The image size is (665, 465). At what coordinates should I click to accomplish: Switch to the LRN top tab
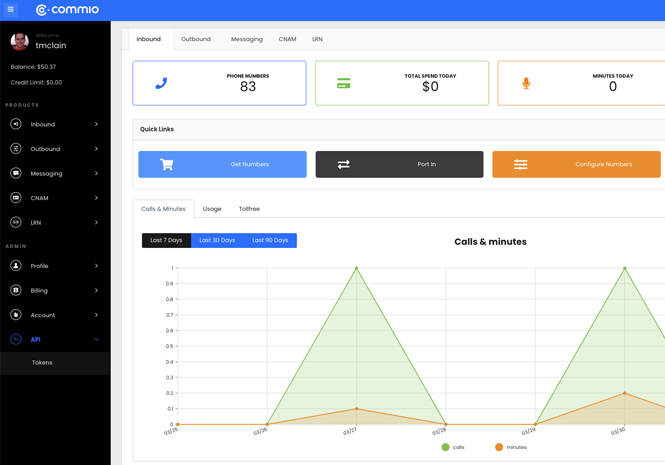(317, 39)
